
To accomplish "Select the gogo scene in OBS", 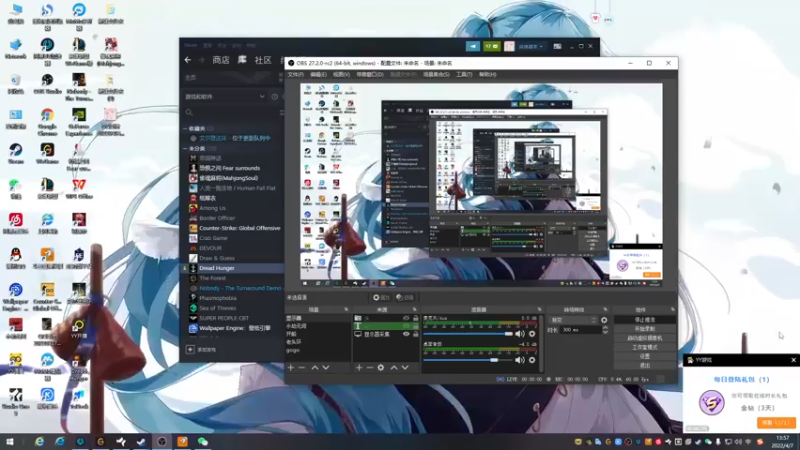I will (x=317, y=351).
